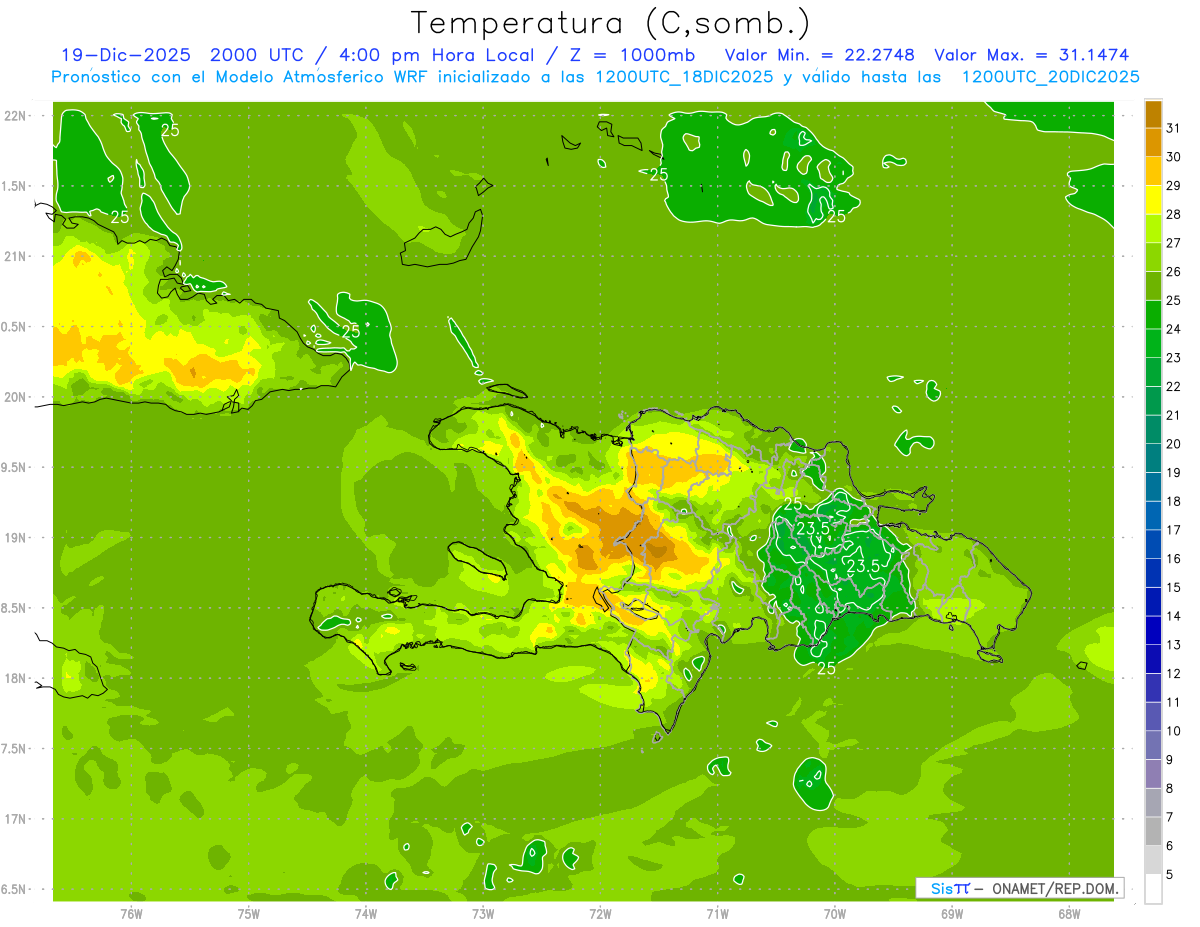The width and height of the screenshot is (1200, 927).
Task: Click the "8.5N" latitude label
Action: click(x=14, y=608)
